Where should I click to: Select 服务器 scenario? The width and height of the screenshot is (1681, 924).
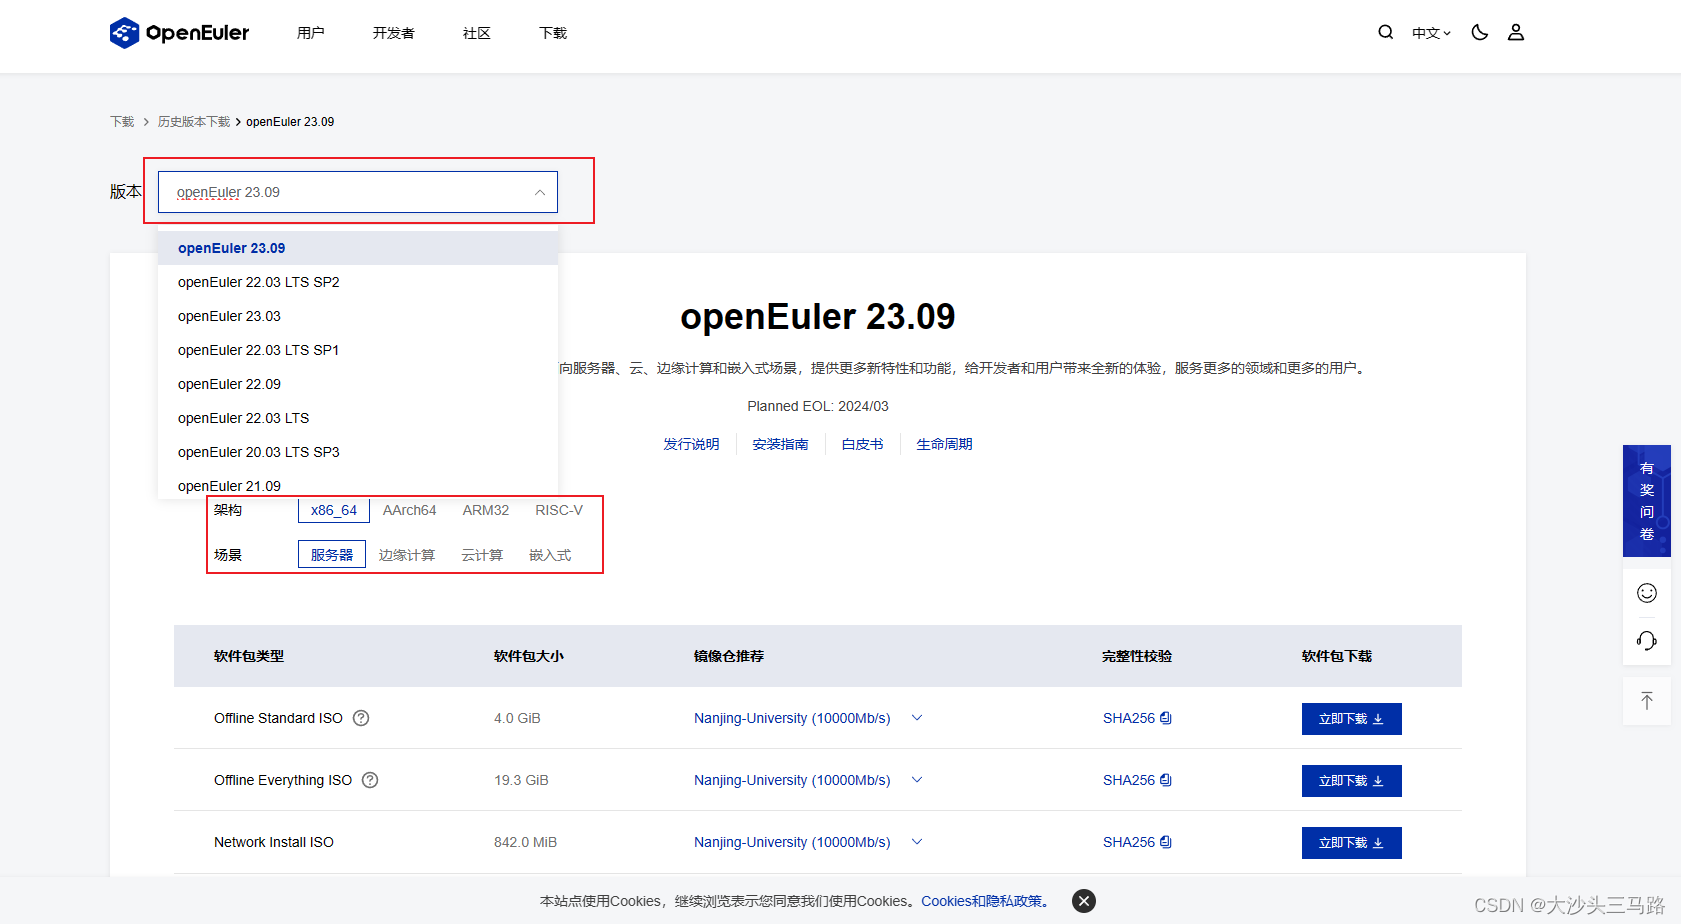pos(332,555)
